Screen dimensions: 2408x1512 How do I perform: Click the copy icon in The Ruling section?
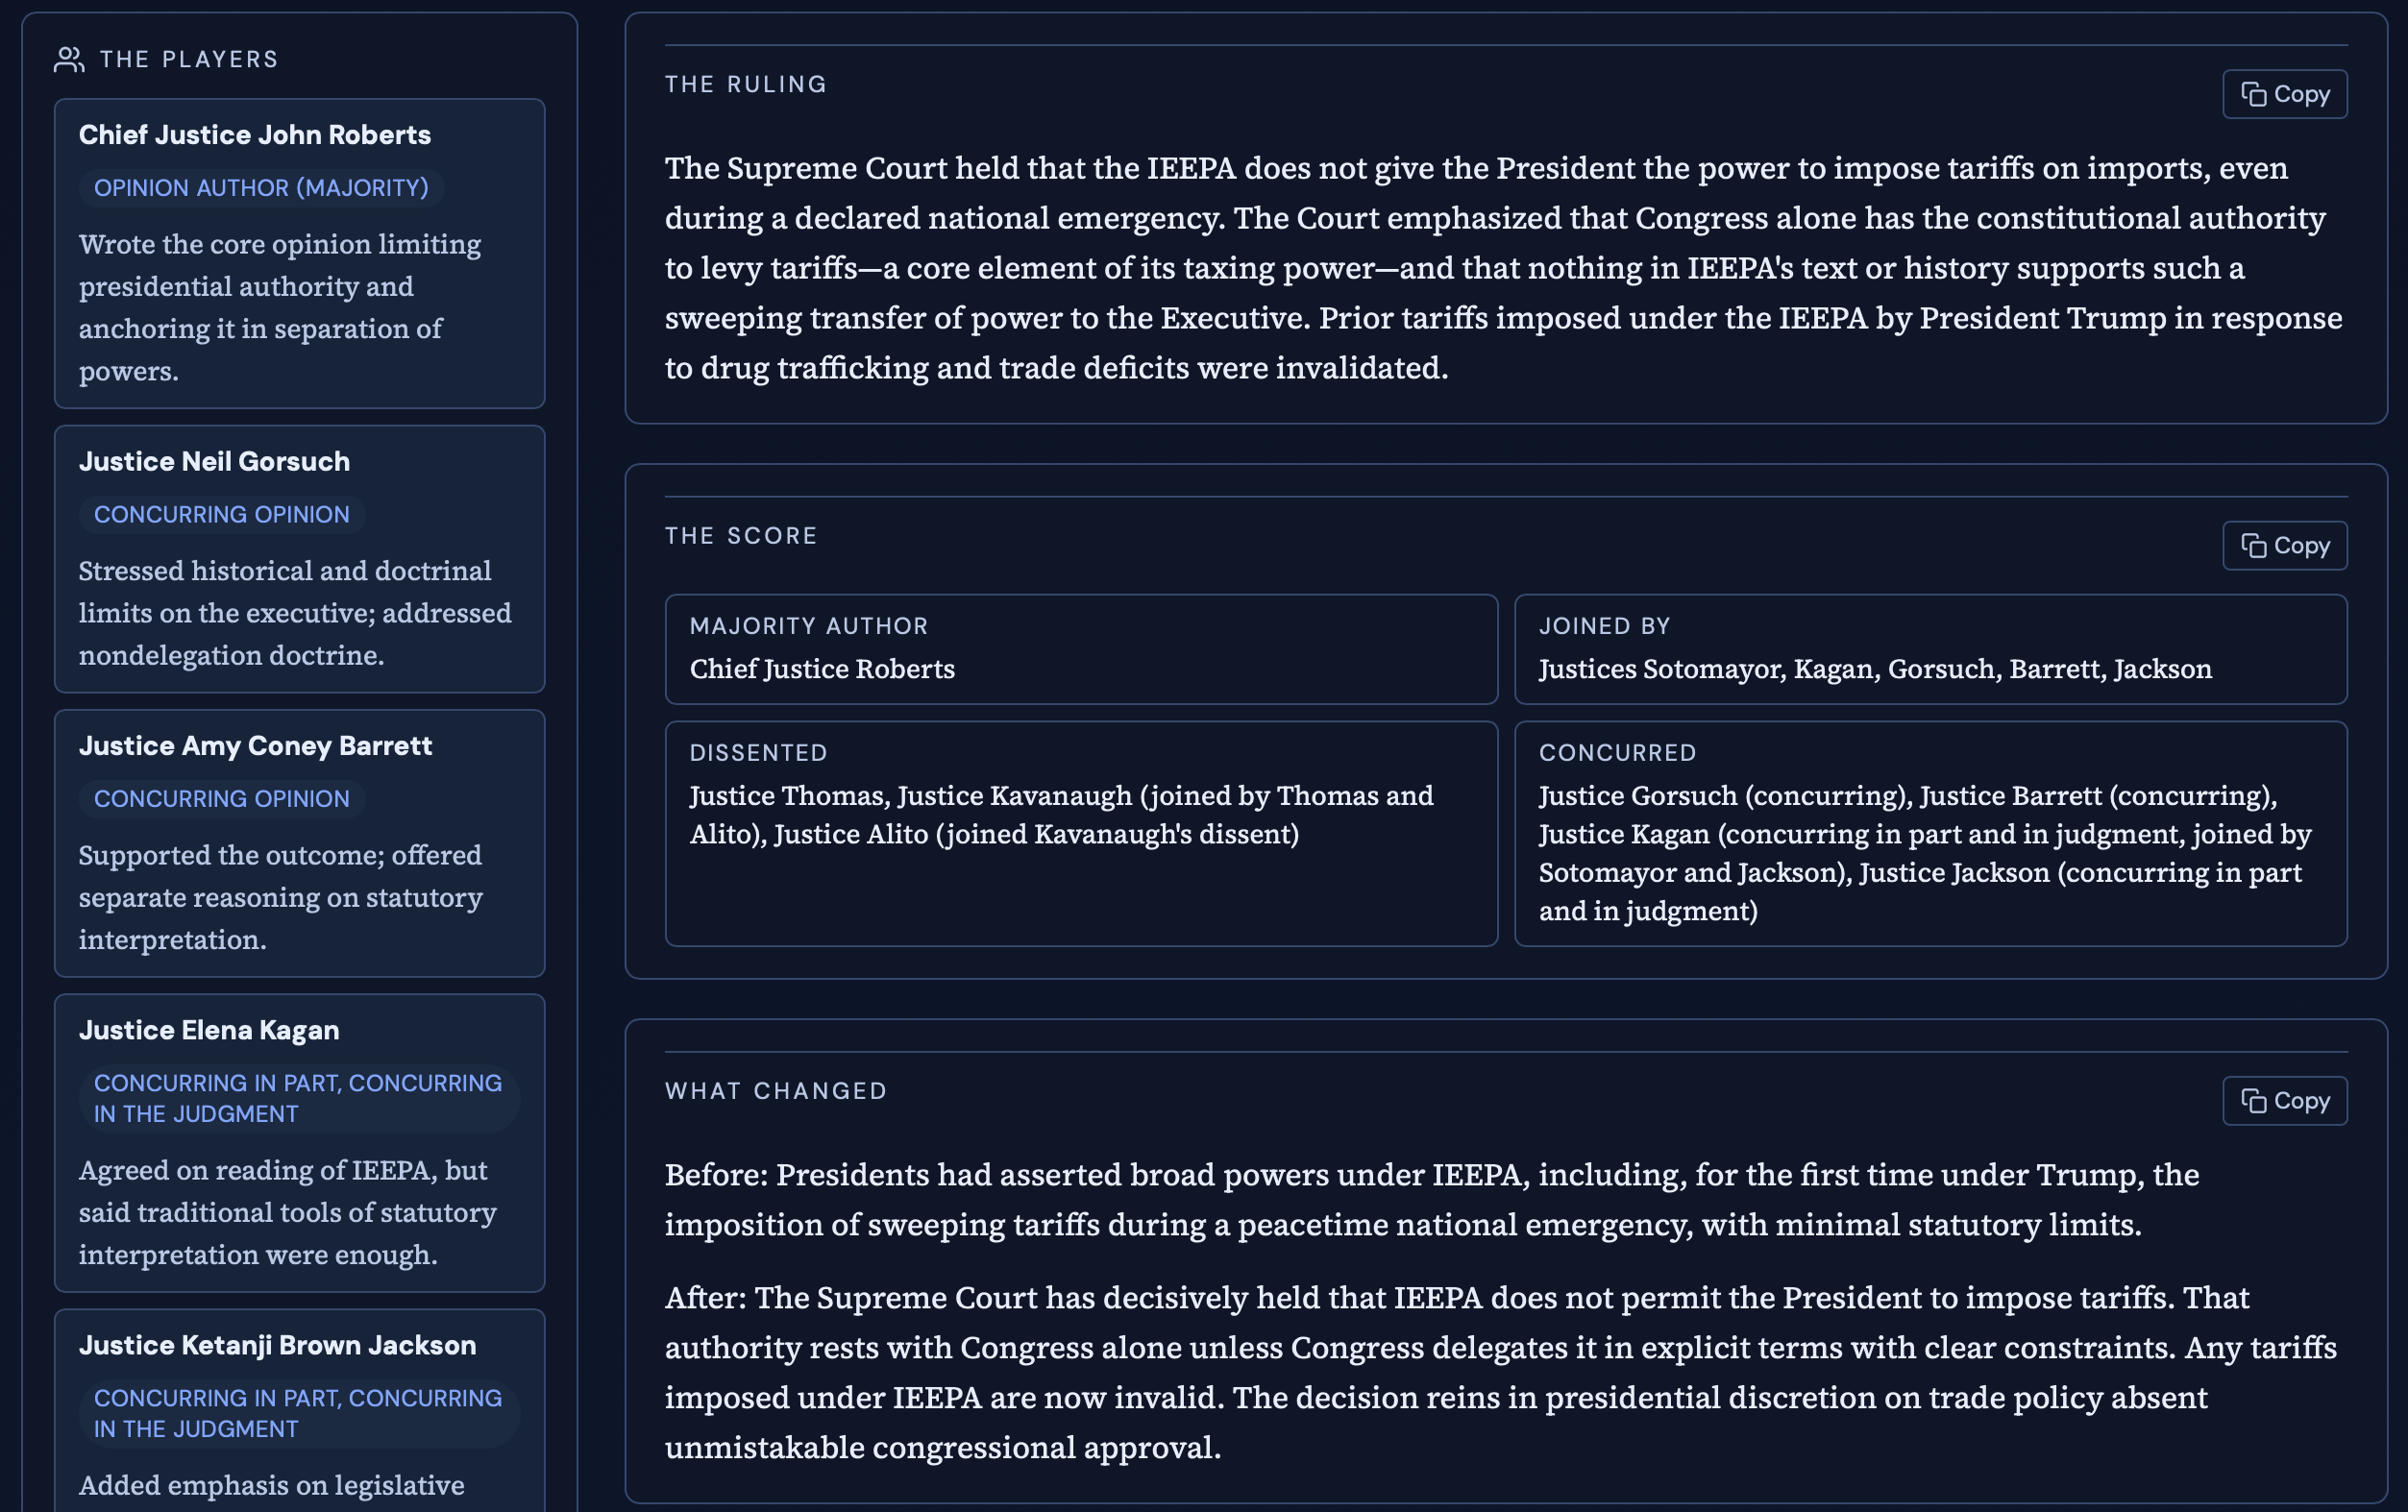(x=2253, y=94)
